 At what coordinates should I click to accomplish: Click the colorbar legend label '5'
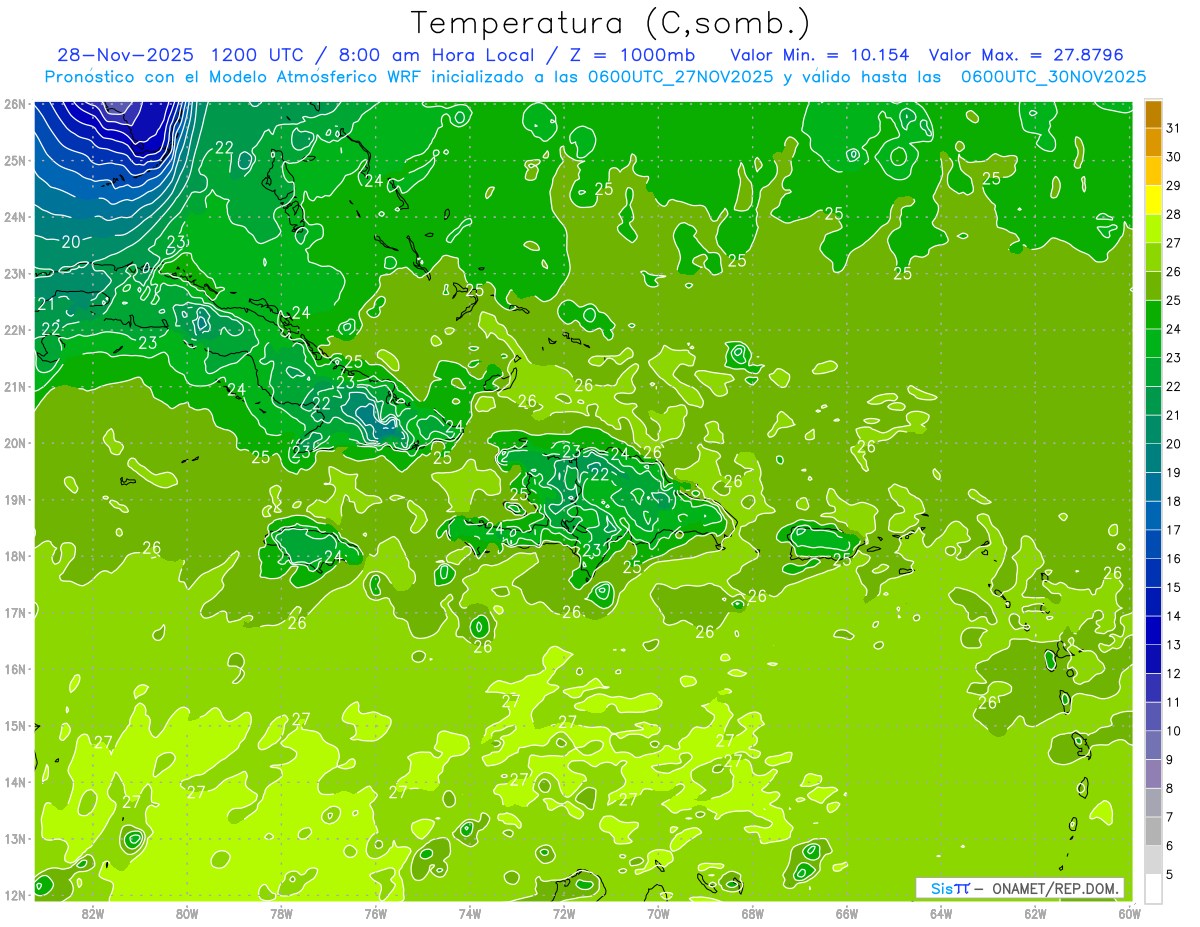(x=1170, y=874)
